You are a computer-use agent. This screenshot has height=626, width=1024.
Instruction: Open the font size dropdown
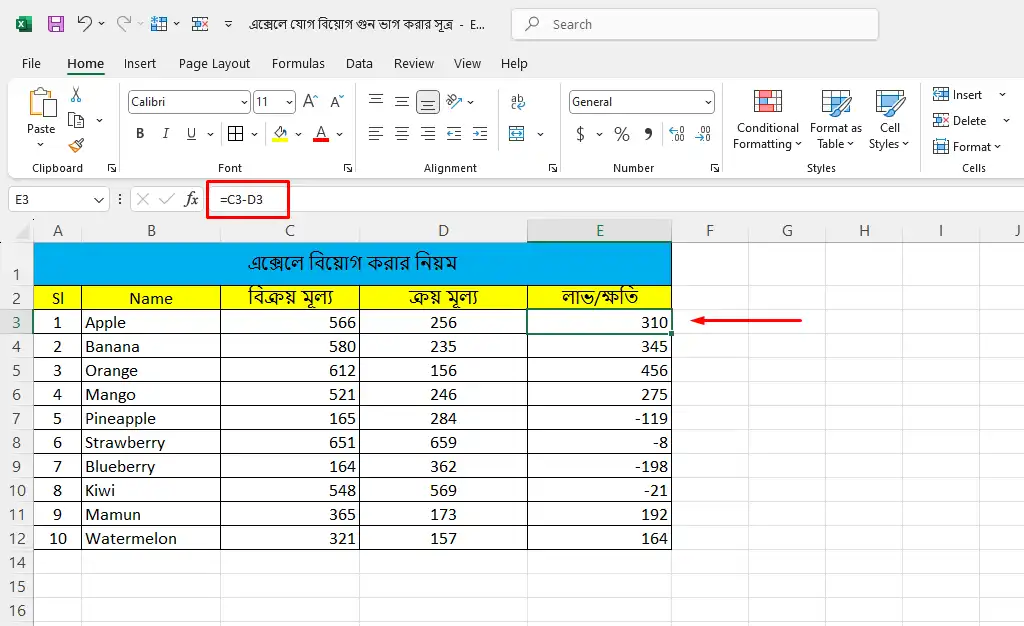coord(289,102)
